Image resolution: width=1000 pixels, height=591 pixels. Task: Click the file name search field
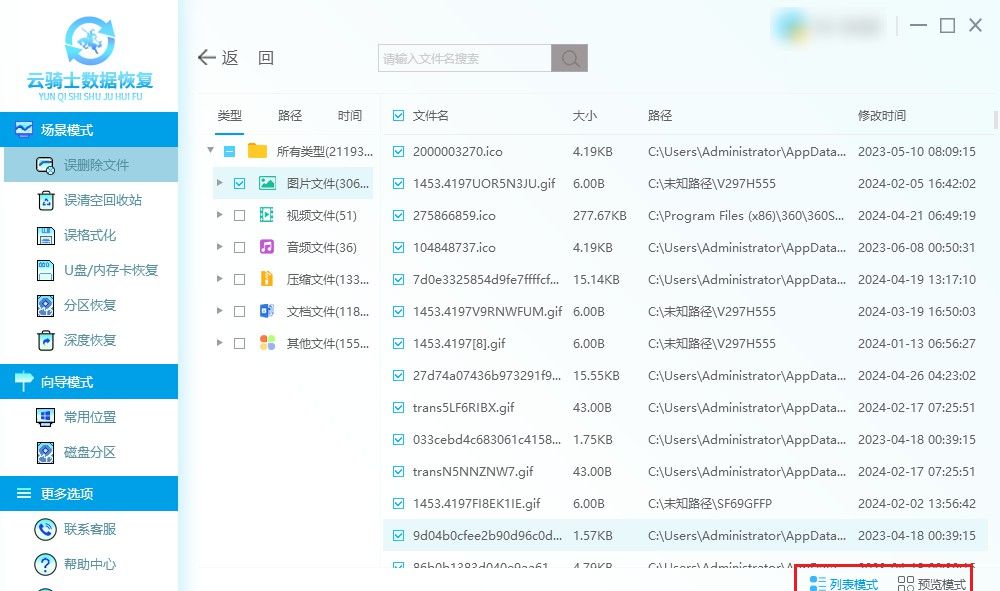[x=465, y=58]
